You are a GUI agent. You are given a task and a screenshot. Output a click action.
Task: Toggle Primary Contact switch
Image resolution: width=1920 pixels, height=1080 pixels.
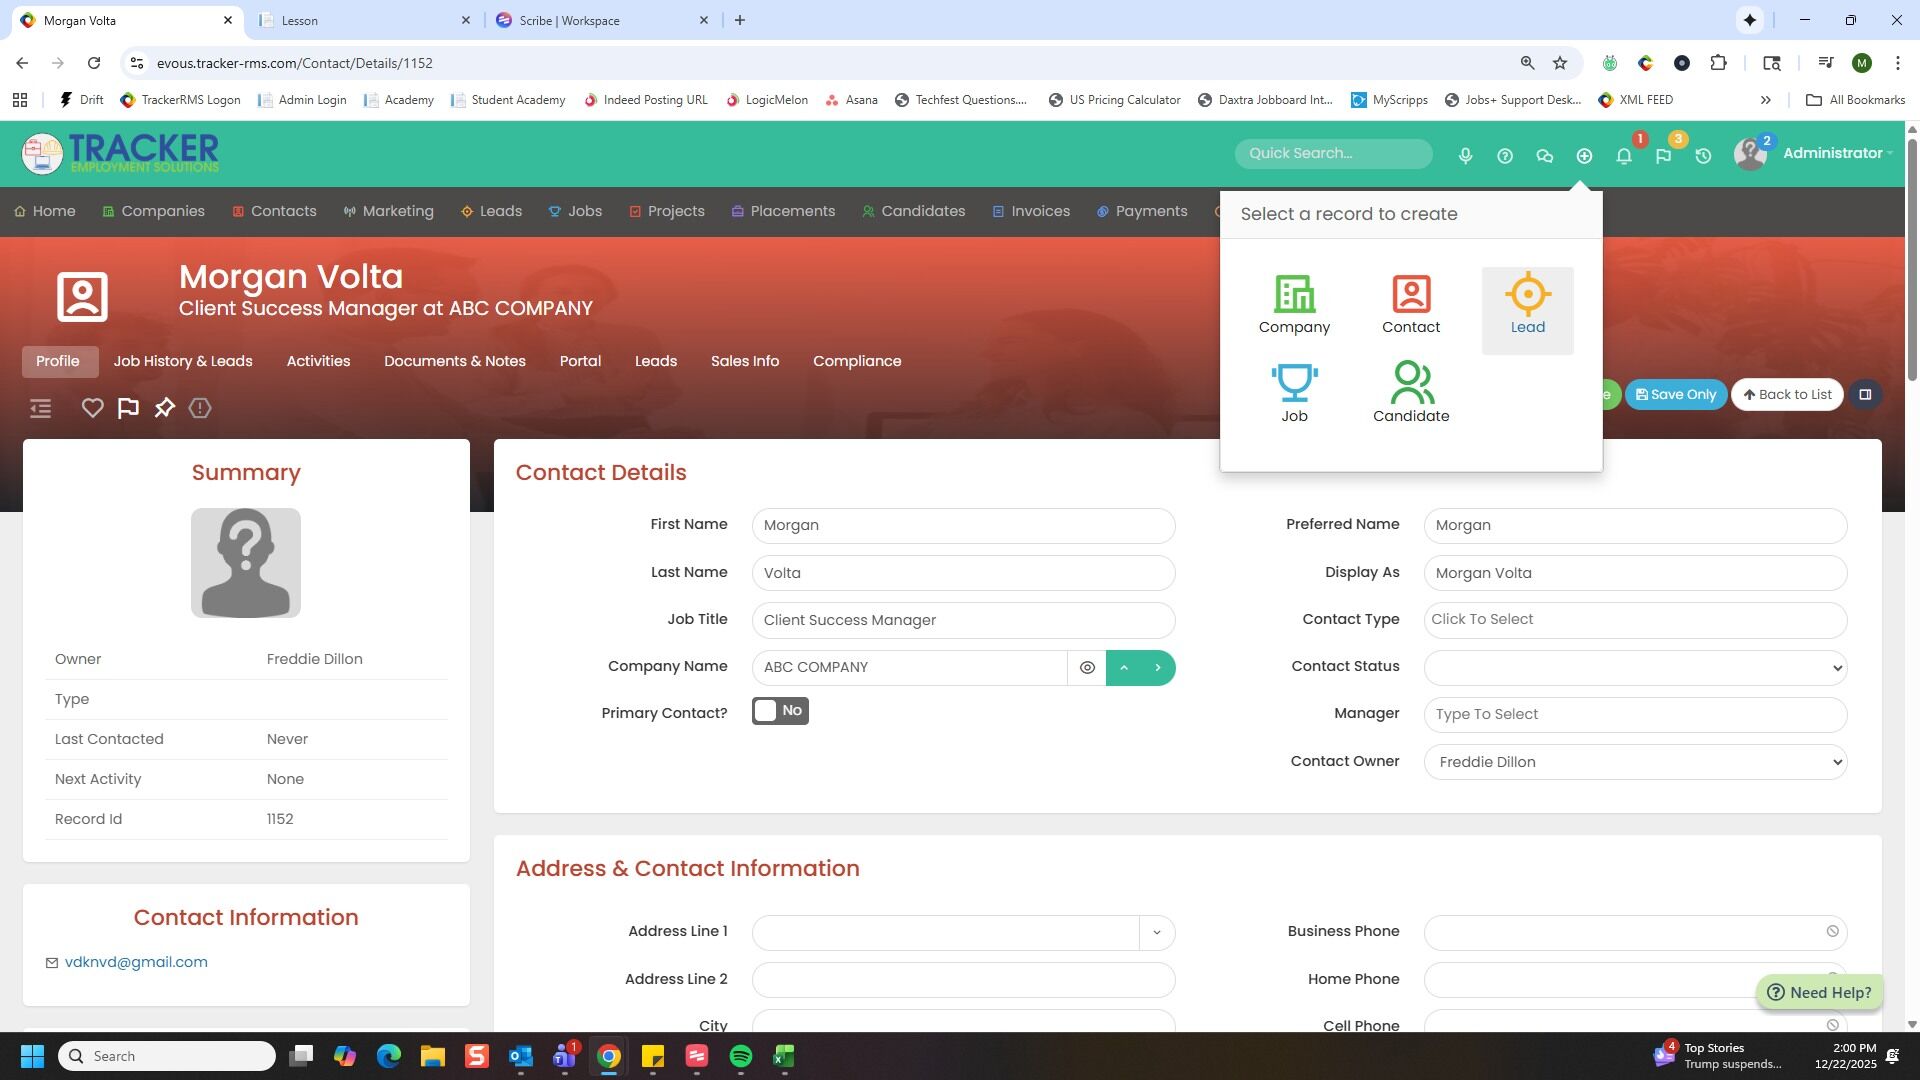point(780,711)
